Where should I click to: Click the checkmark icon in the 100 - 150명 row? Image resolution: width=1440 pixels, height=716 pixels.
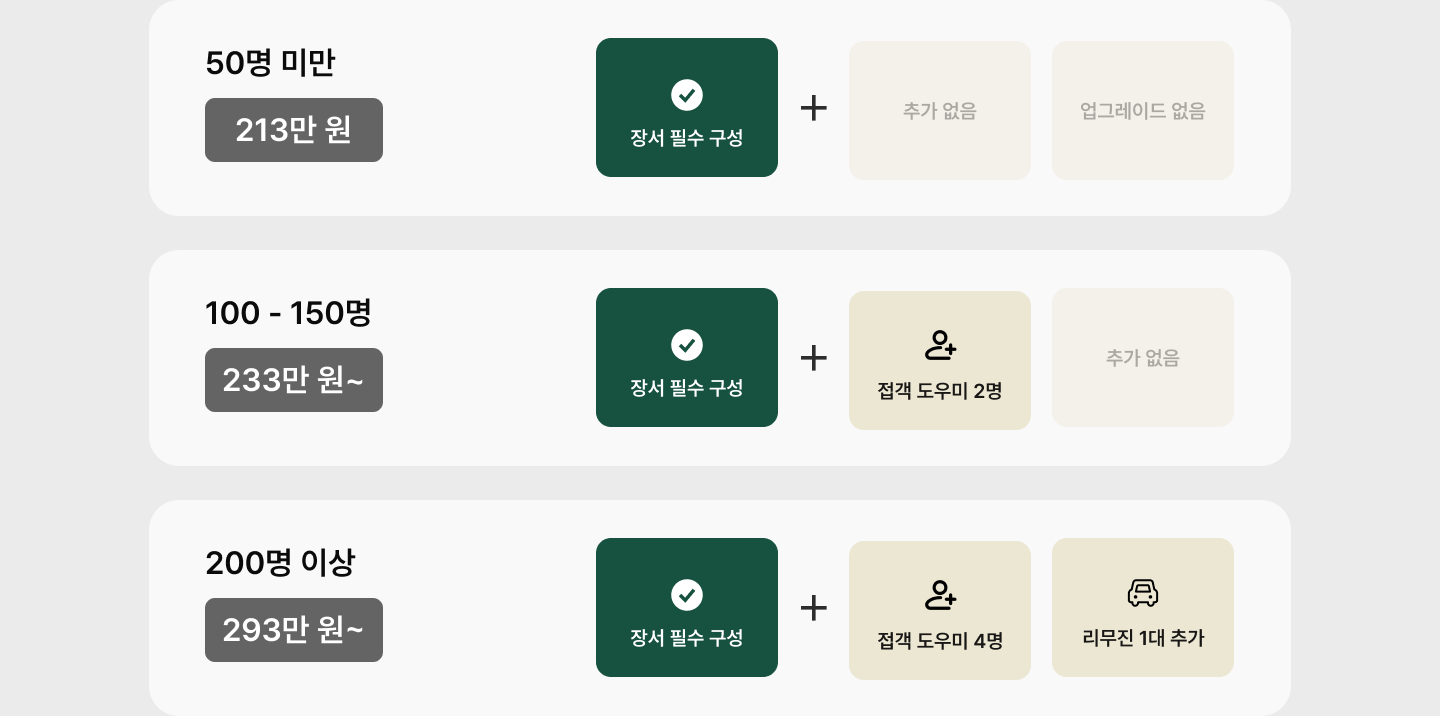pyautogui.click(x=687, y=345)
